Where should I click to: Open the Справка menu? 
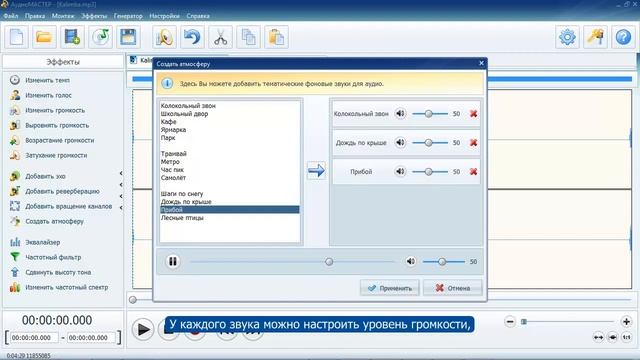click(x=198, y=16)
